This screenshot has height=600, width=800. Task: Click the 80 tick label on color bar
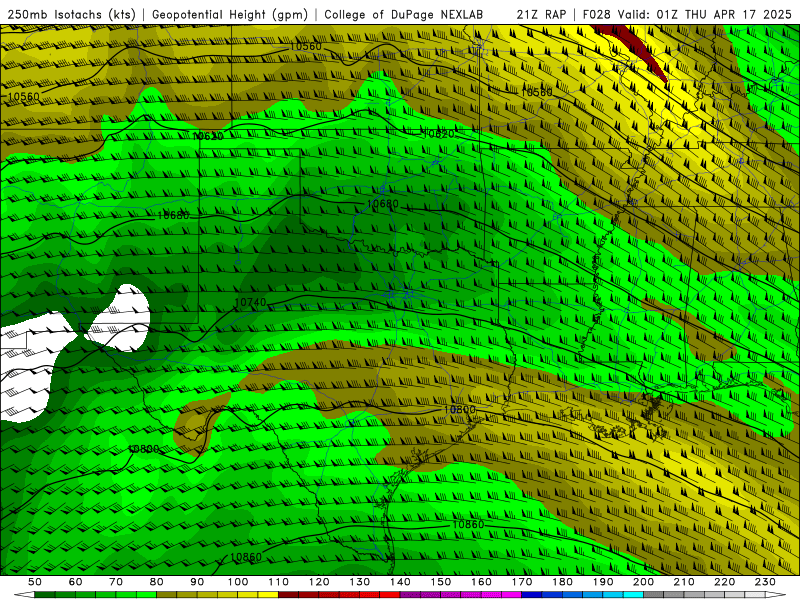tap(157, 582)
